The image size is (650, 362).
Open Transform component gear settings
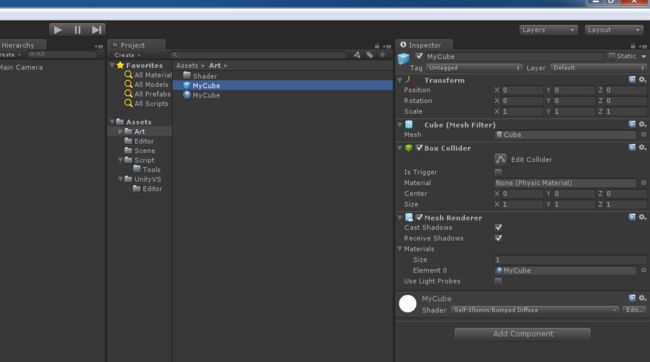point(642,80)
